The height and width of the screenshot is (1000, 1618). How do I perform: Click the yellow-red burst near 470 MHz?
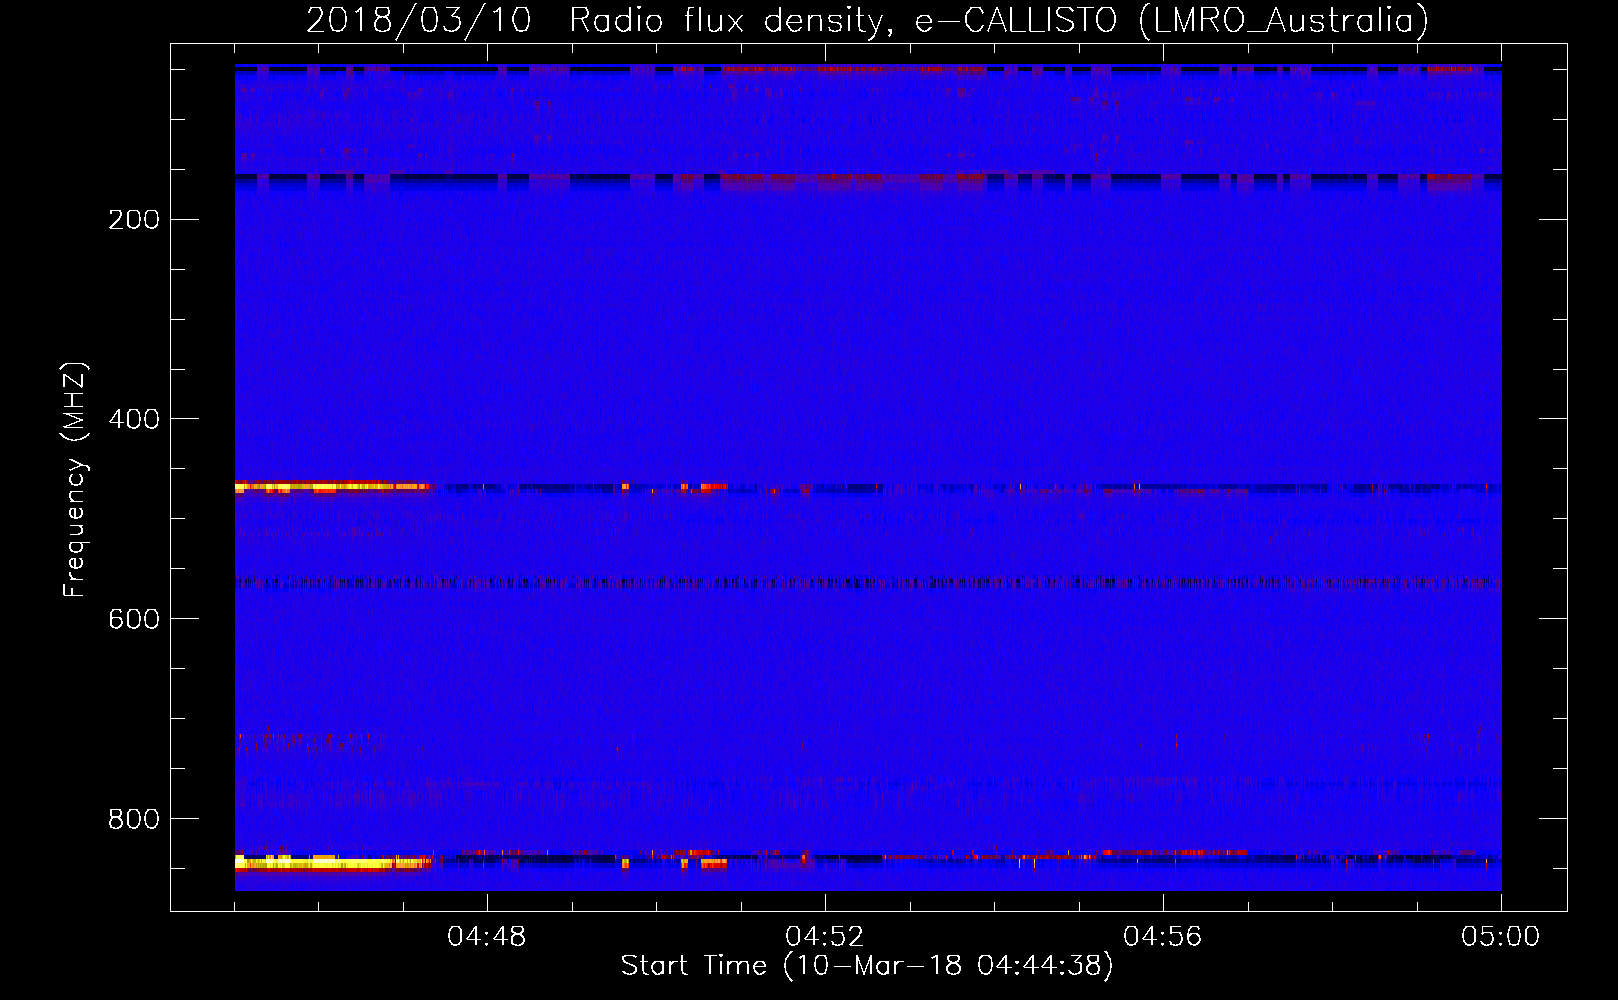[332, 487]
